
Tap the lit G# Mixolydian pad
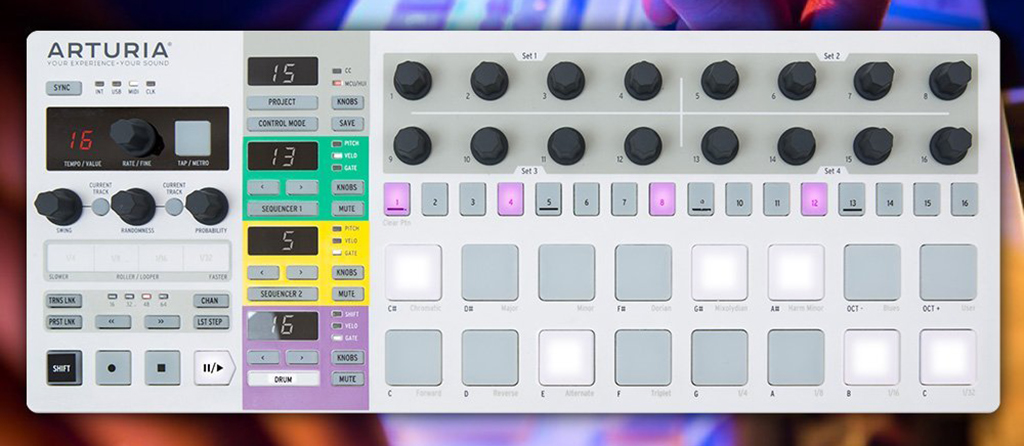click(x=720, y=272)
